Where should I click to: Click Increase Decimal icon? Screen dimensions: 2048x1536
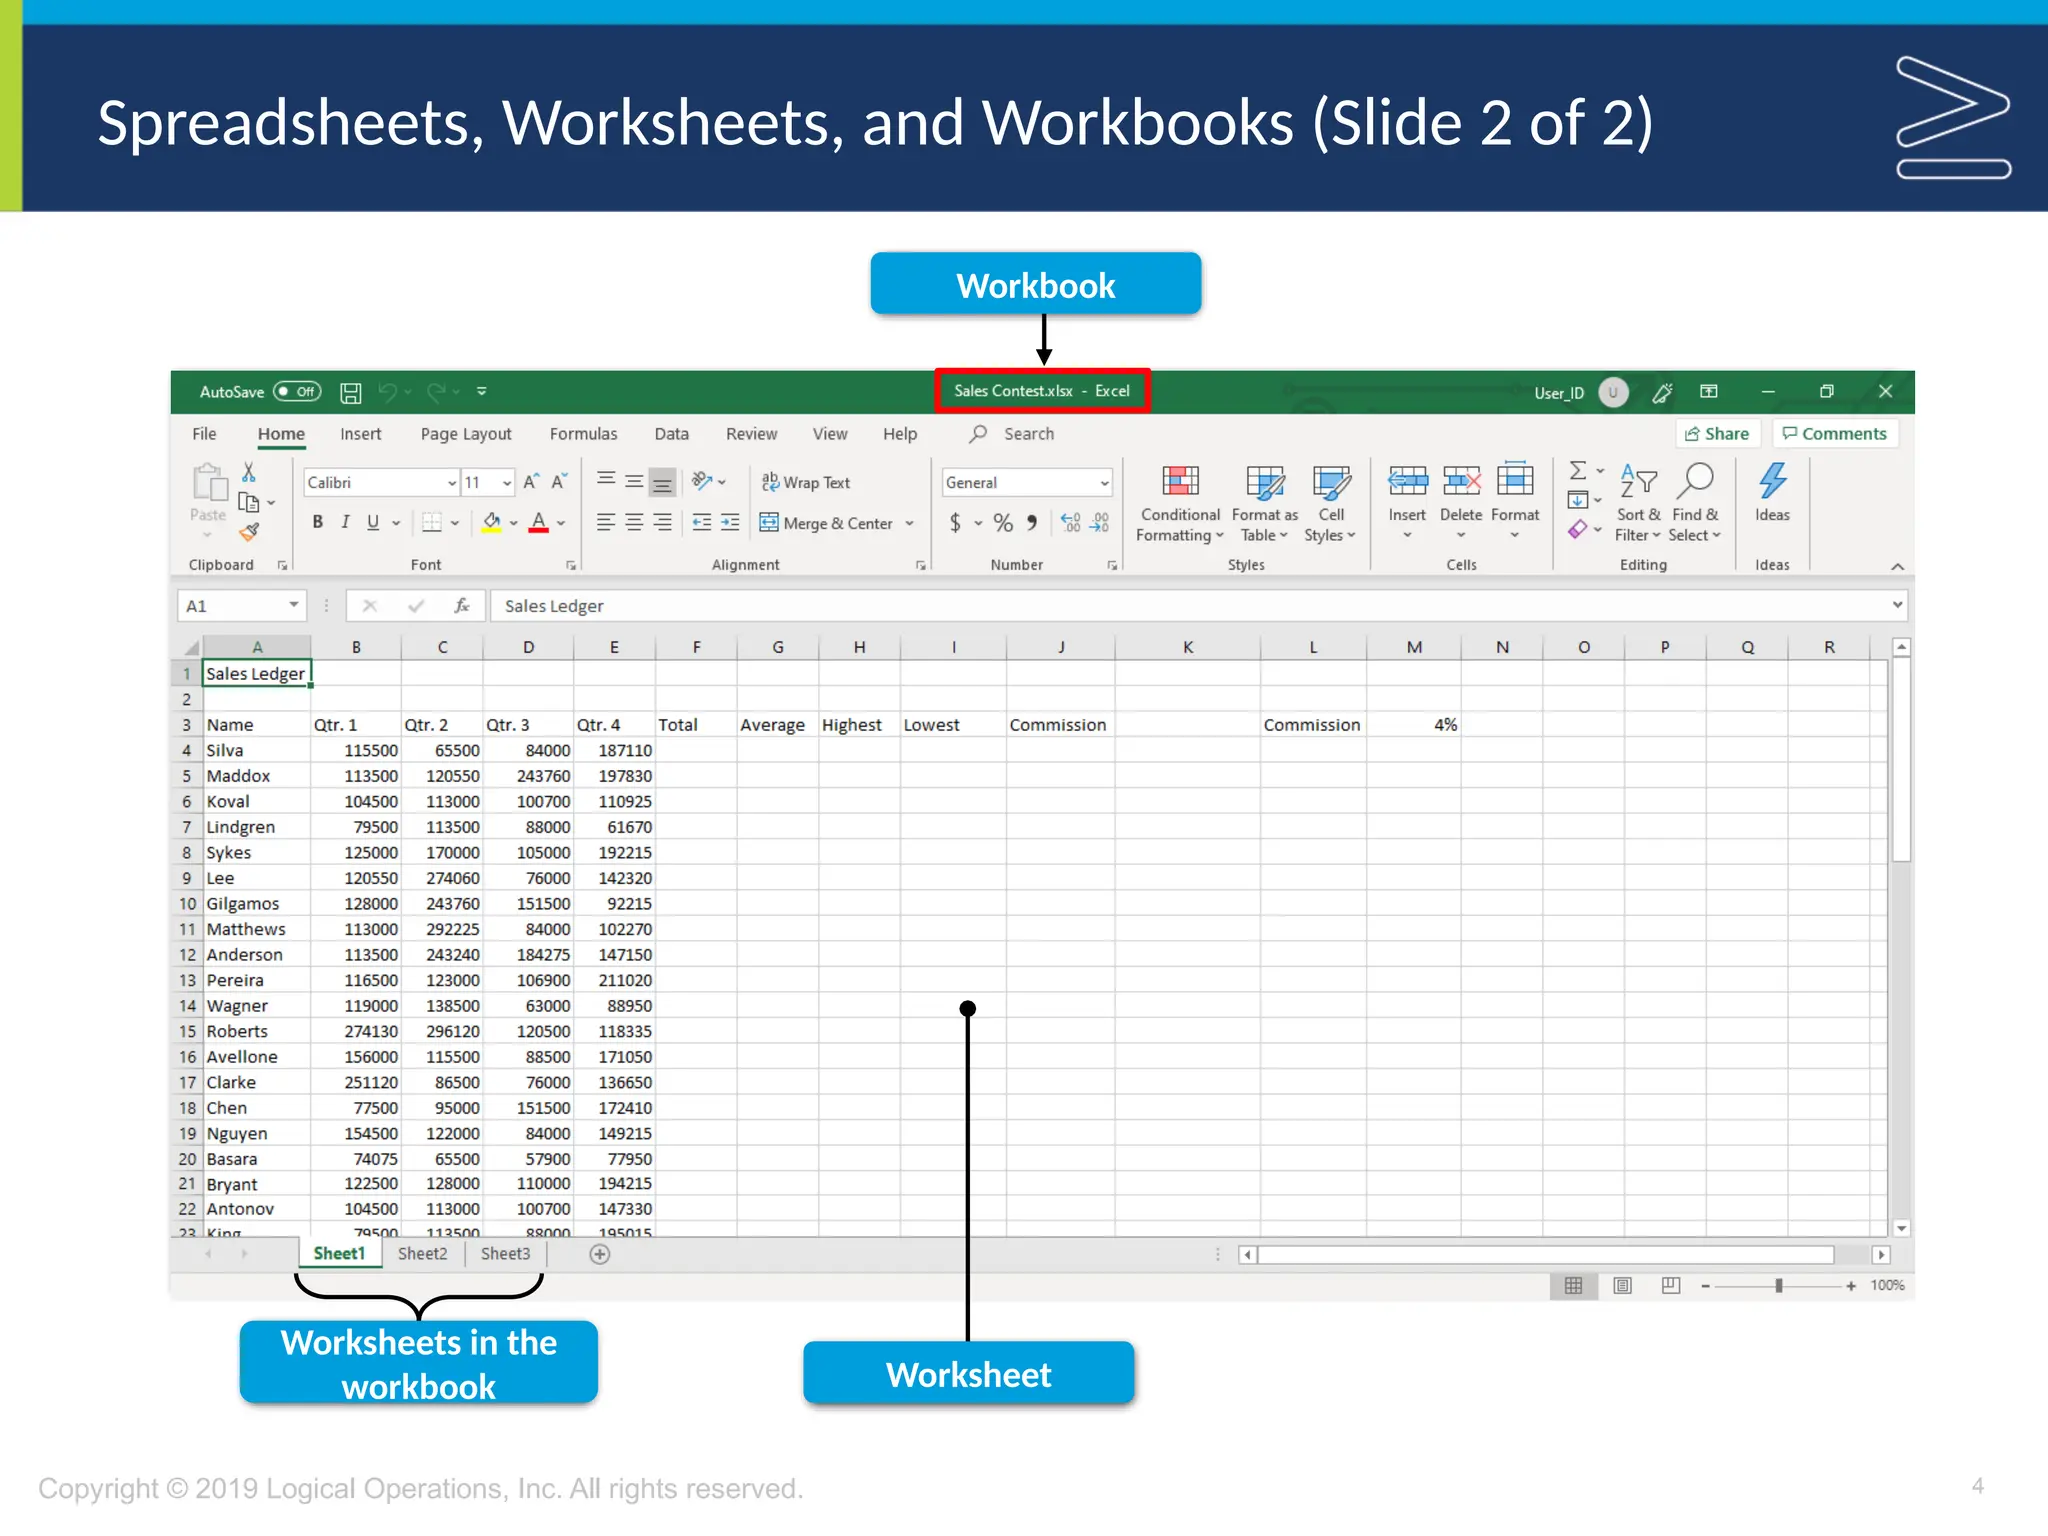click(x=1070, y=523)
